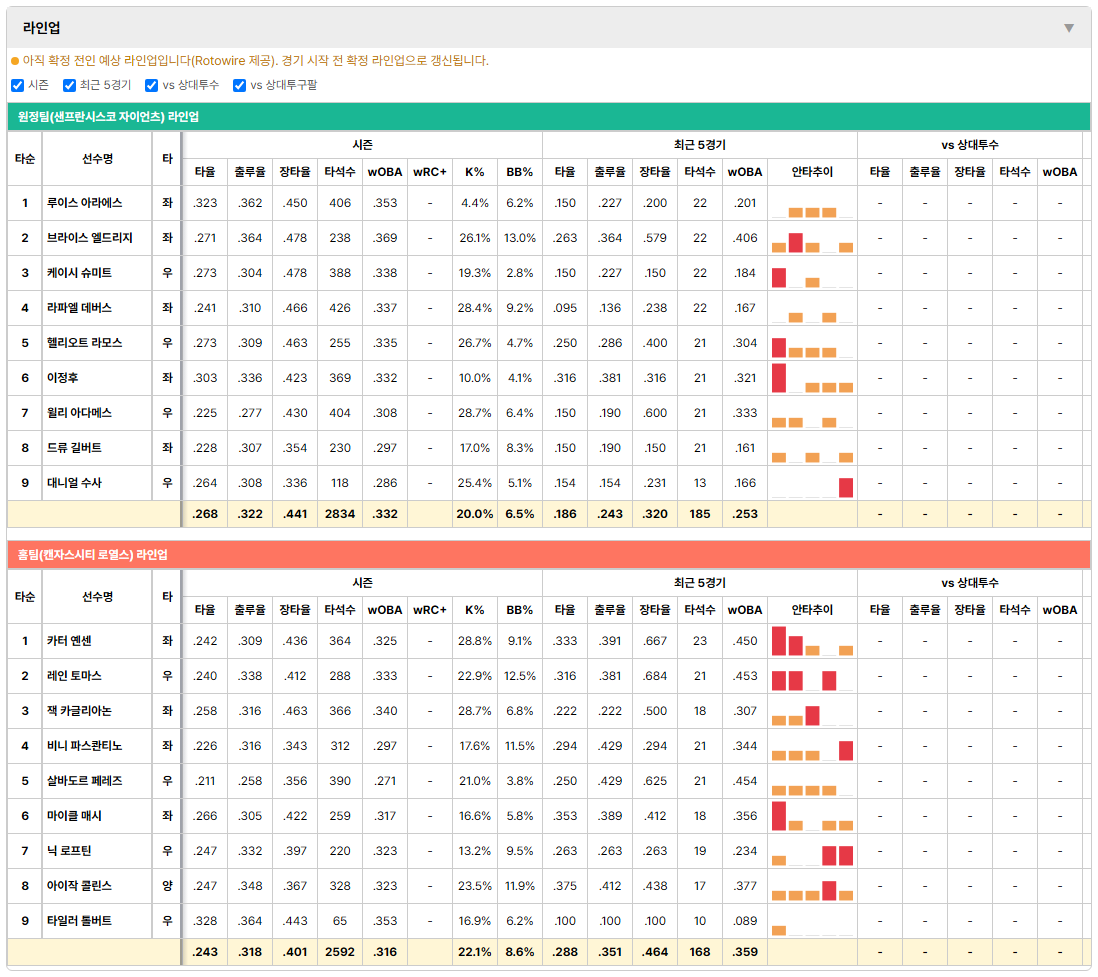Click 이정후's hit trend bar chart
Screen dimensions: 1098x977
point(812,378)
